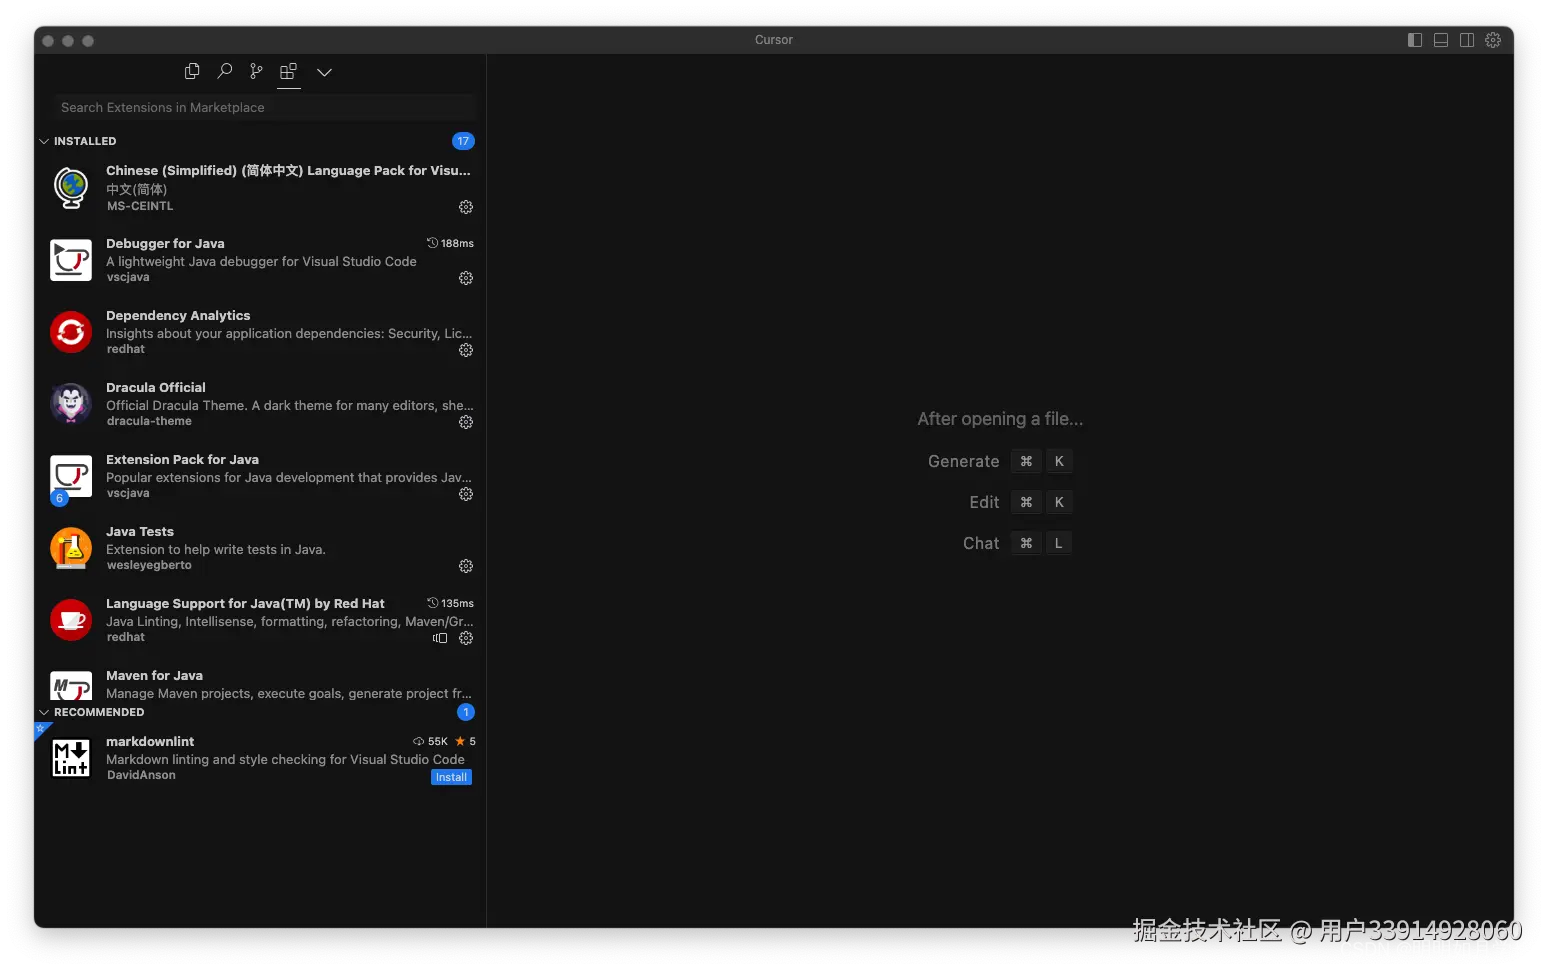
Task: Expand additional views chevron in sidebar header
Action: [x=324, y=72]
